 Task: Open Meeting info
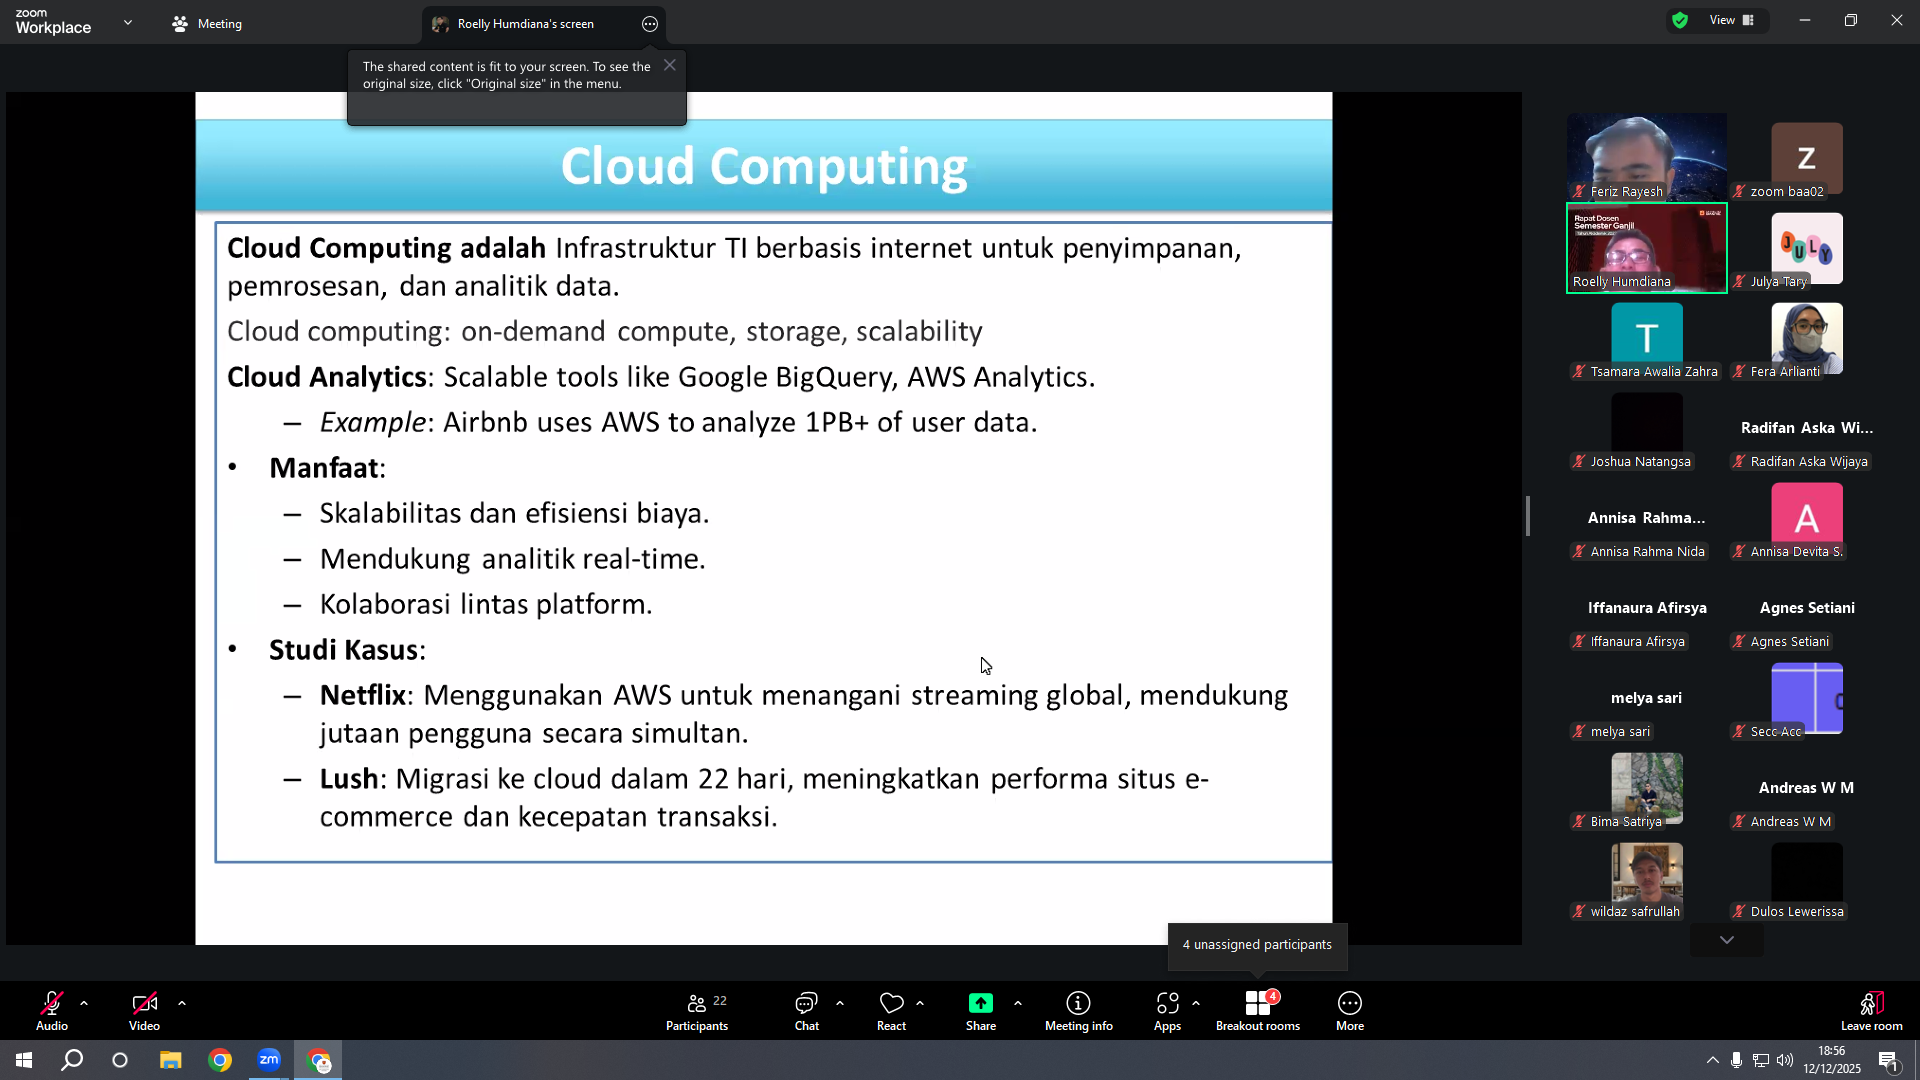1079,1010
